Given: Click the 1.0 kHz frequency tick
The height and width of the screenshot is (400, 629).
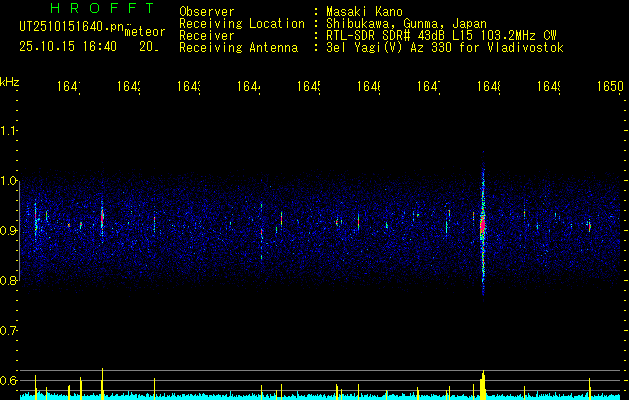Looking at the screenshot, I should tap(9, 181).
